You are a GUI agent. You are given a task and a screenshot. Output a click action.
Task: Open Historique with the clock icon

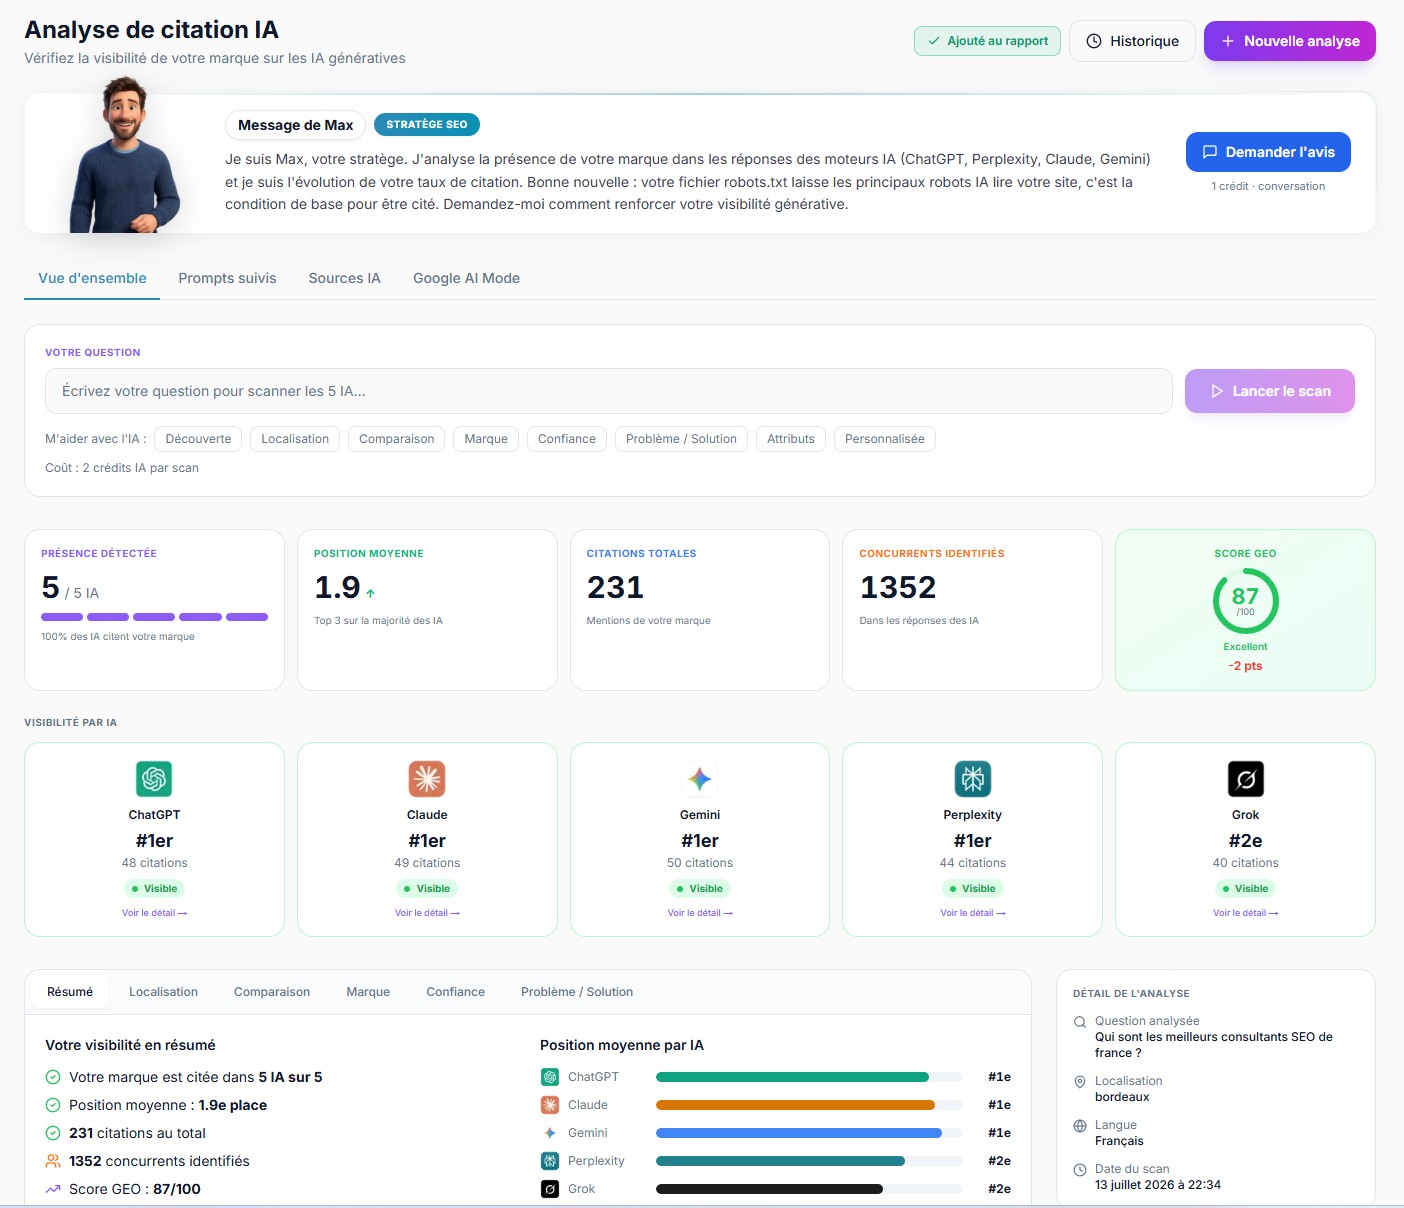(x=1132, y=41)
